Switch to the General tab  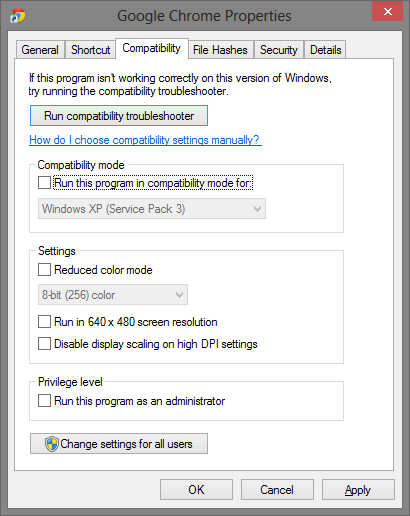coord(40,50)
